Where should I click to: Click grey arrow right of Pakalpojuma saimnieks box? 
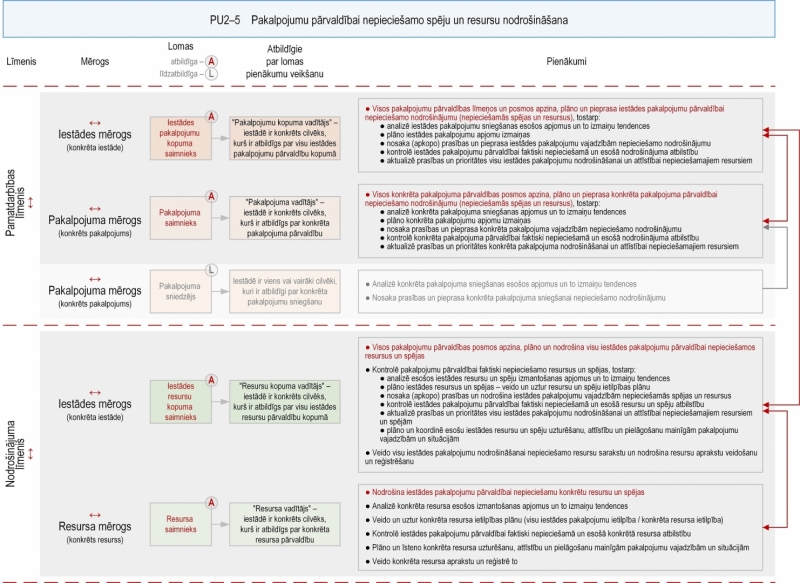click(220, 218)
